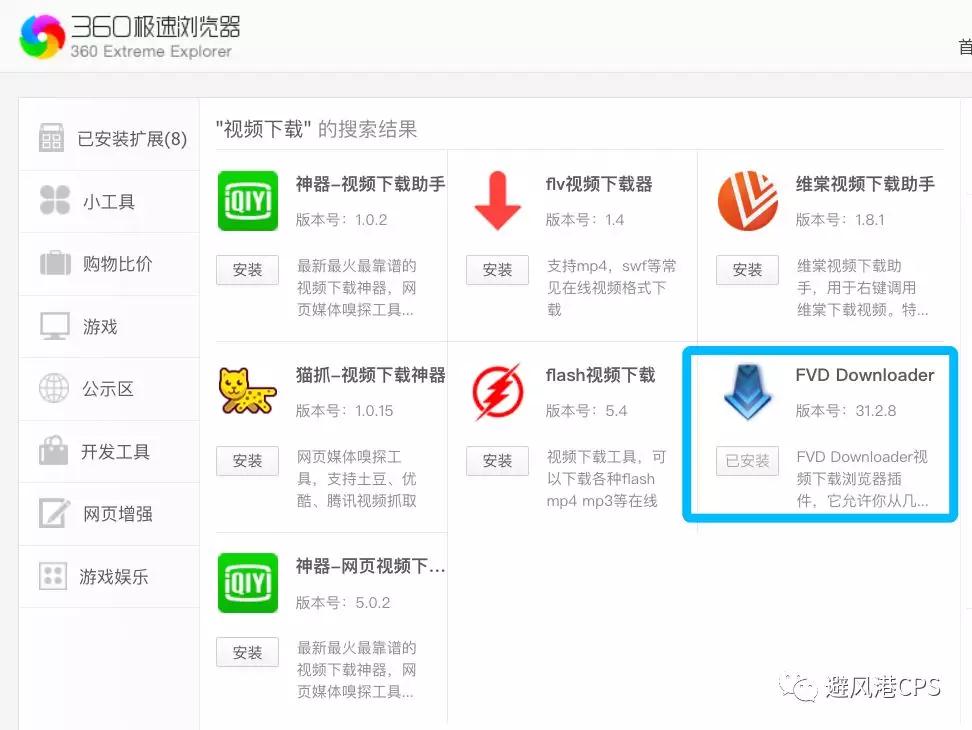Open the FVD Downloader title link
Image resolution: width=972 pixels, height=730 pixels.
click(x=865, y=375)
